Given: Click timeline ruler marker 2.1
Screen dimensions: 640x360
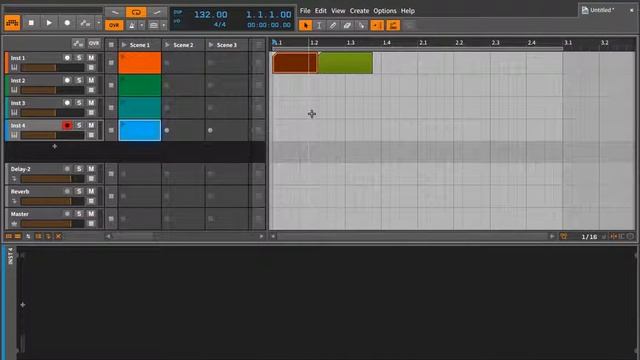Looking at the screenshot, I should coord(423,42).
